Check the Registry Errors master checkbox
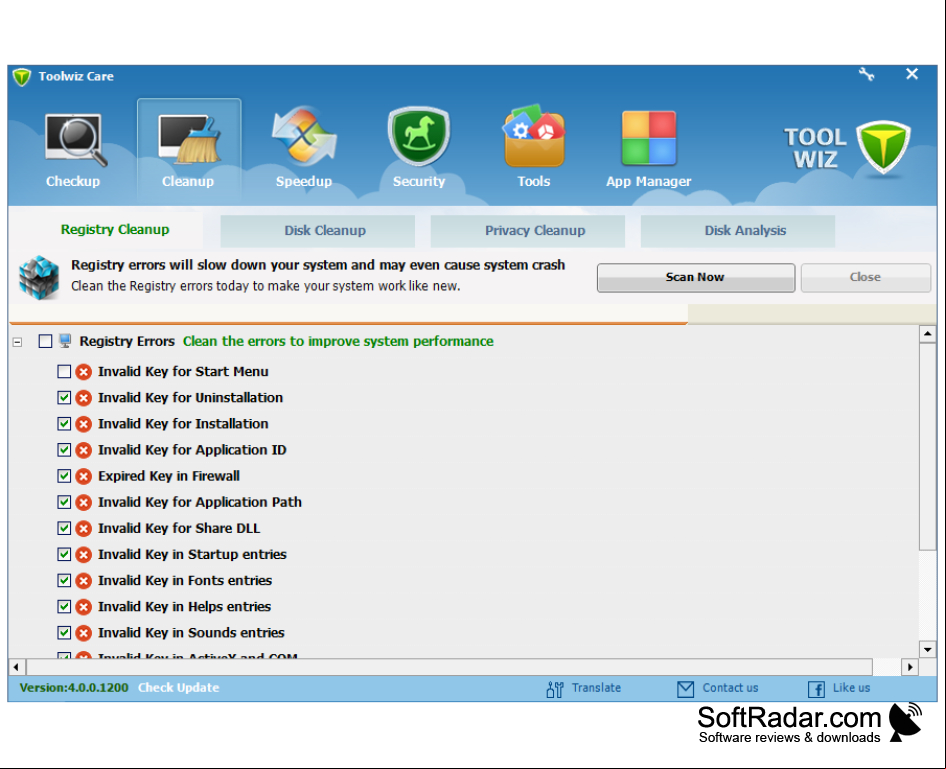 pyautogui.click(x=45, y=341)
